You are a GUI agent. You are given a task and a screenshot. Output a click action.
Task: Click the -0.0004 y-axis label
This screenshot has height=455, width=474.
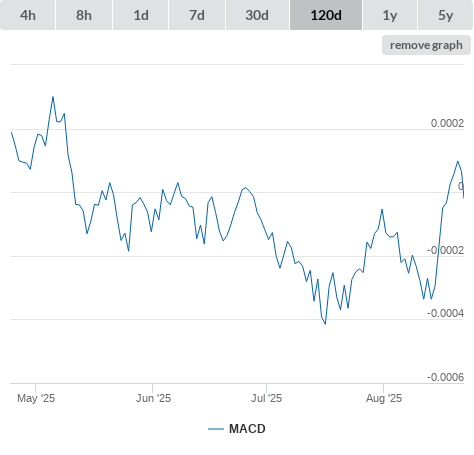coord(445,313)
